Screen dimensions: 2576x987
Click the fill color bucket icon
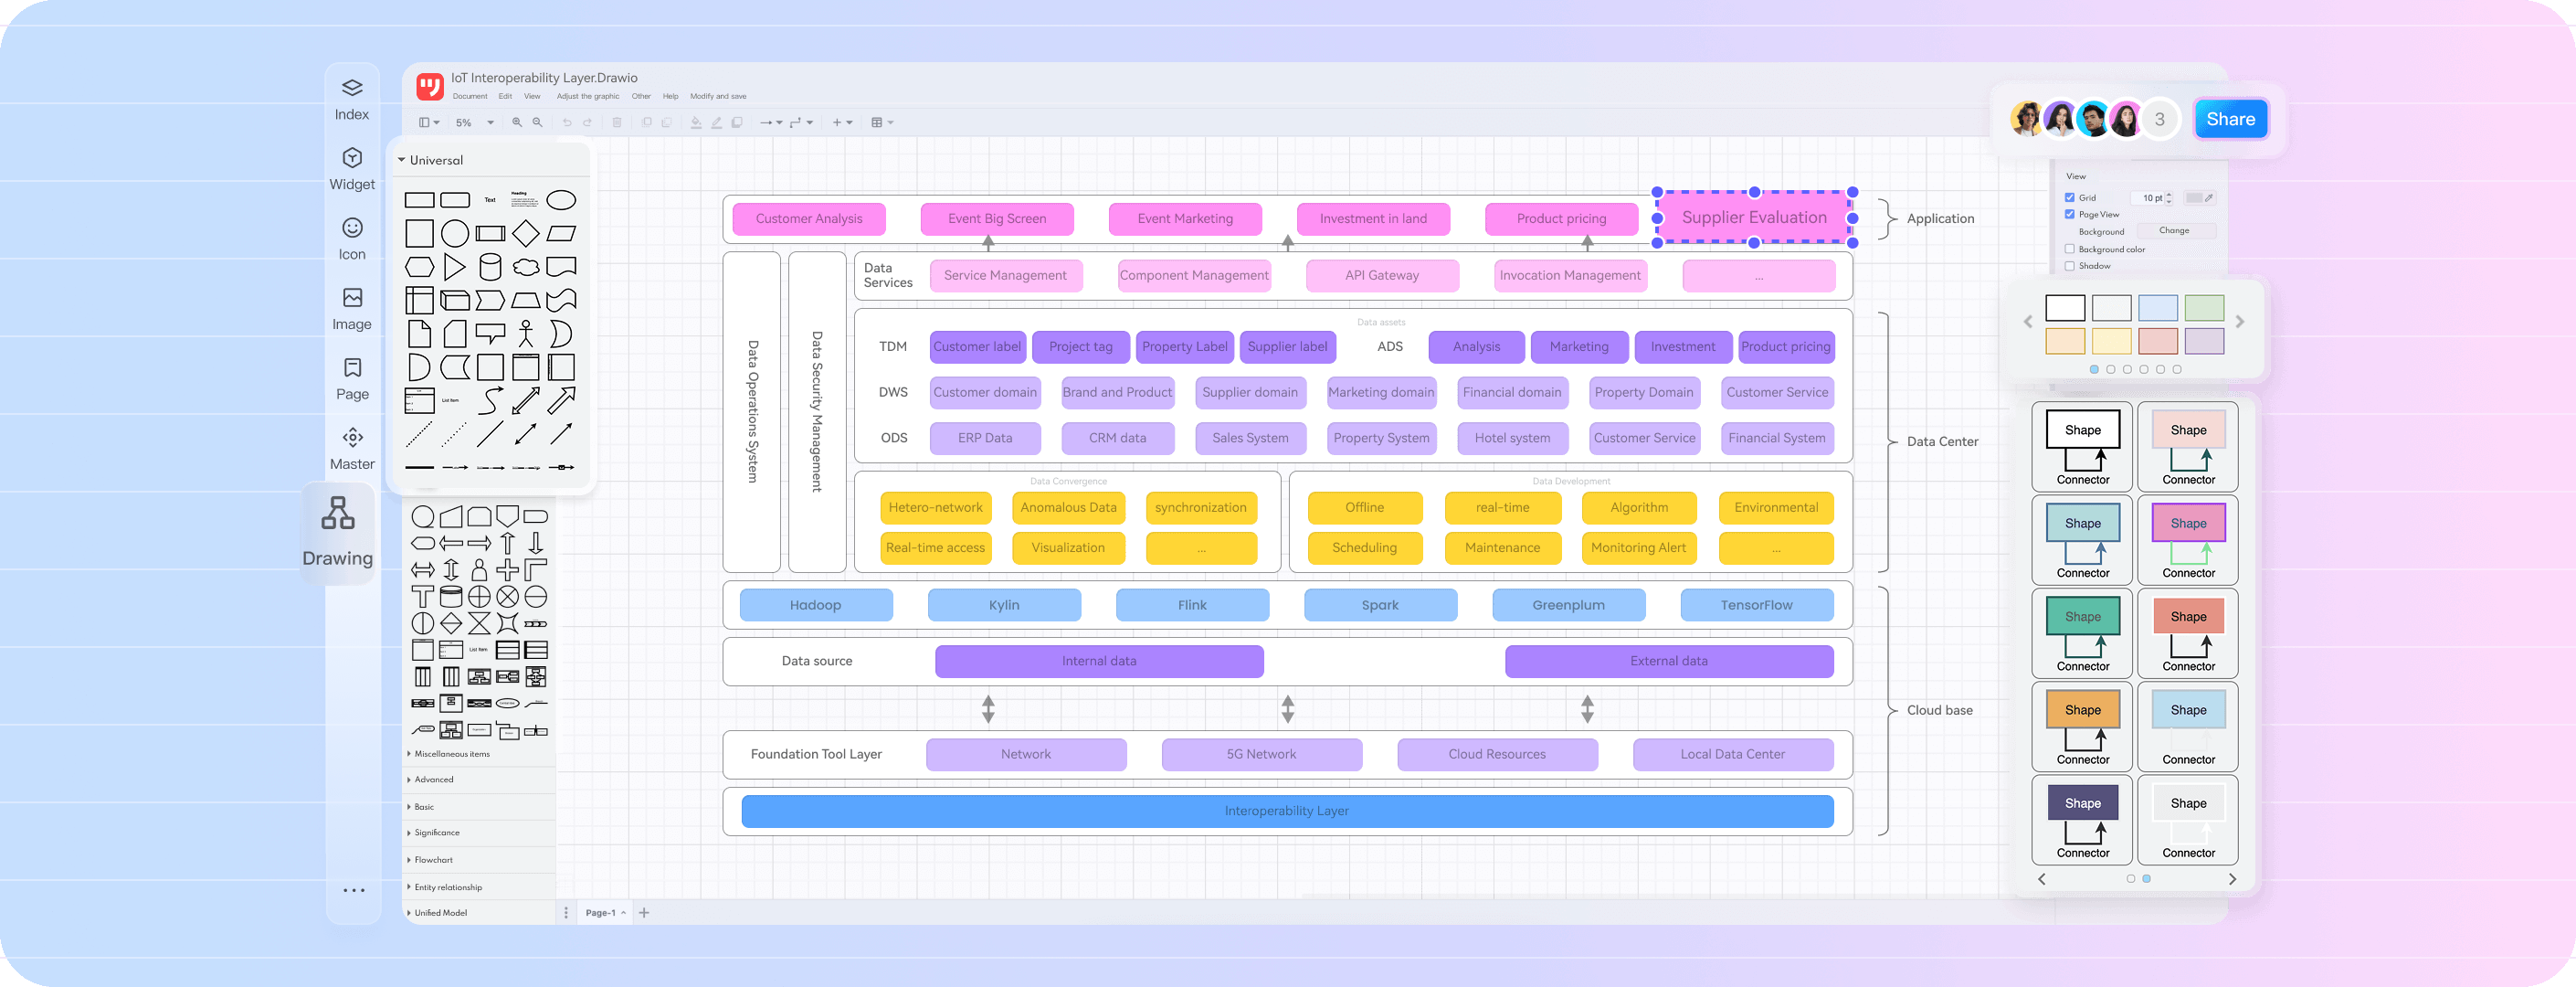point(696,122)
